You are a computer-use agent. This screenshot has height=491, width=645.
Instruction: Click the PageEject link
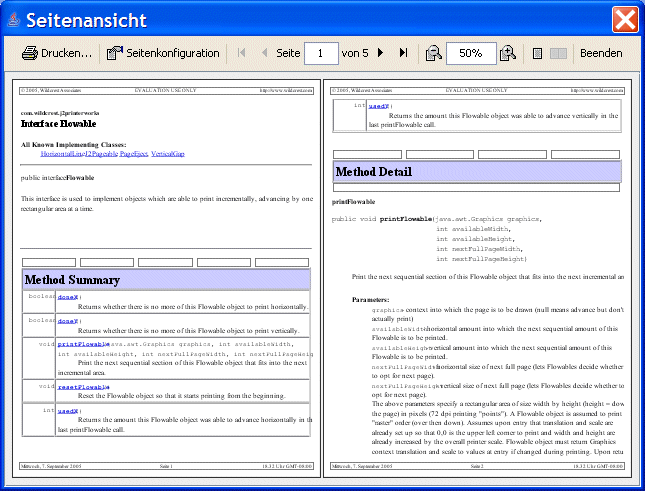tap(134, 153)
